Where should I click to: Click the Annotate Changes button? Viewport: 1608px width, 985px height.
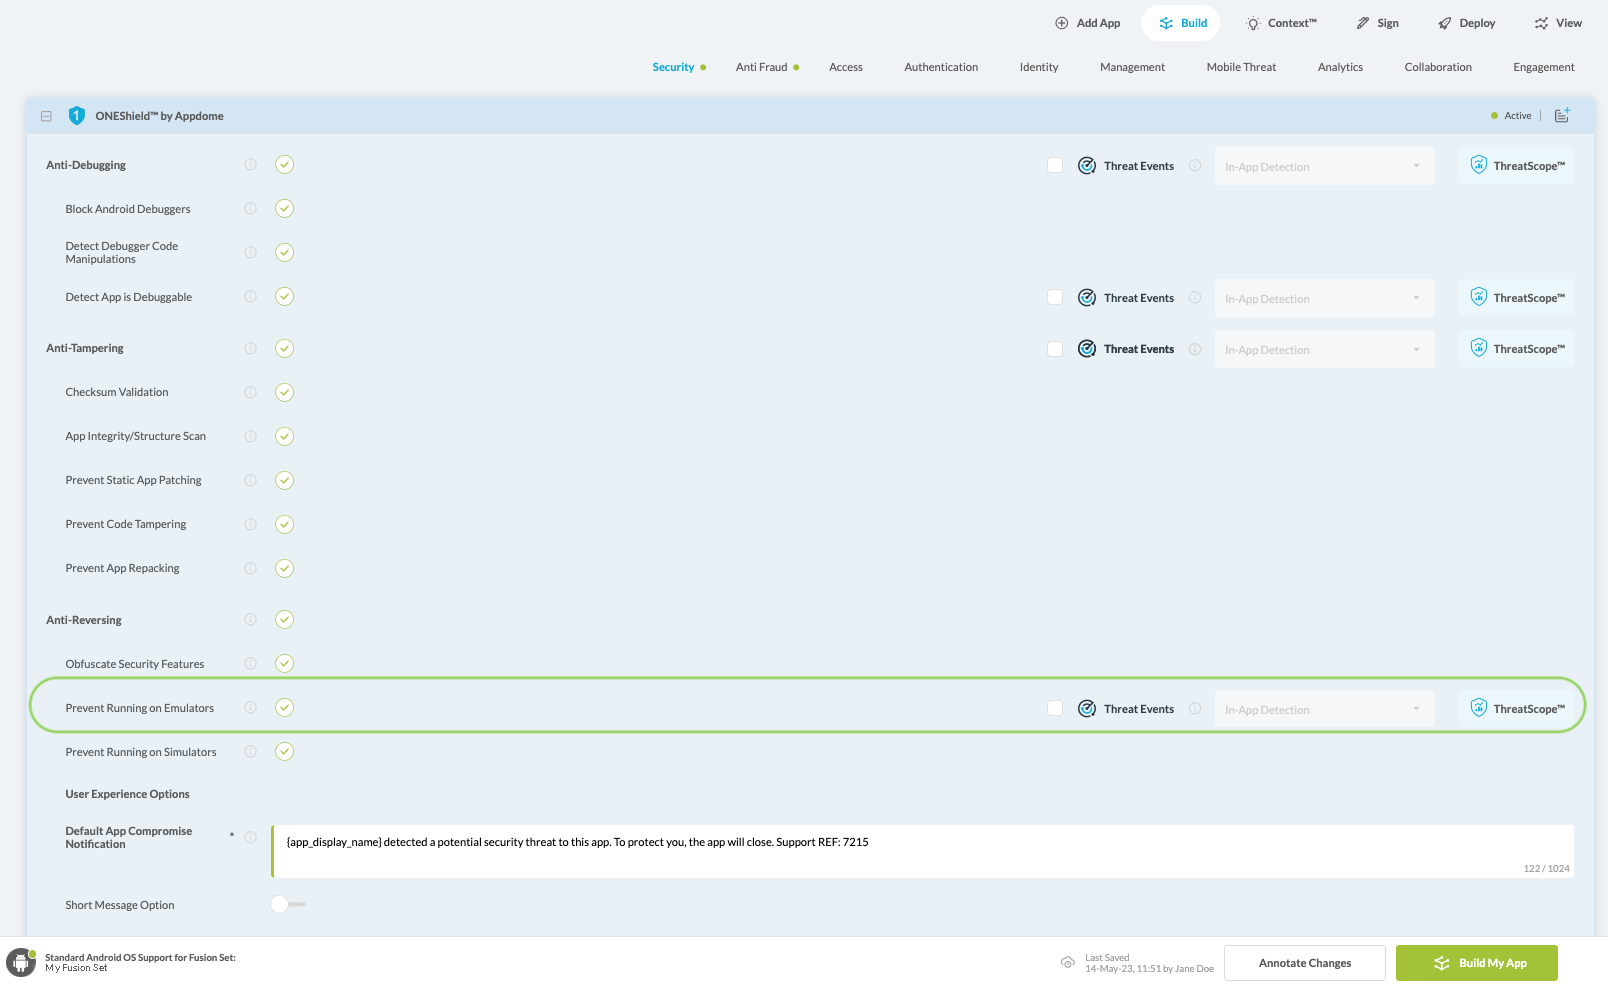[x=1304, y=963]
